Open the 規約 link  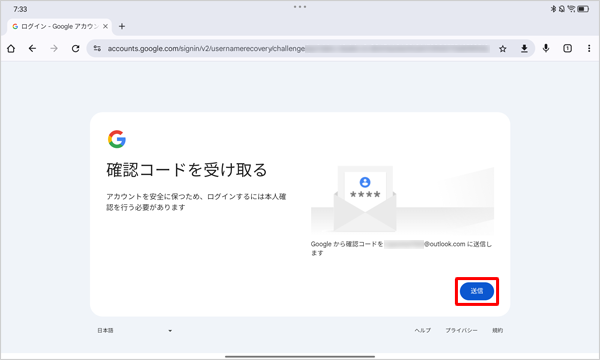(x=497, y=331)
